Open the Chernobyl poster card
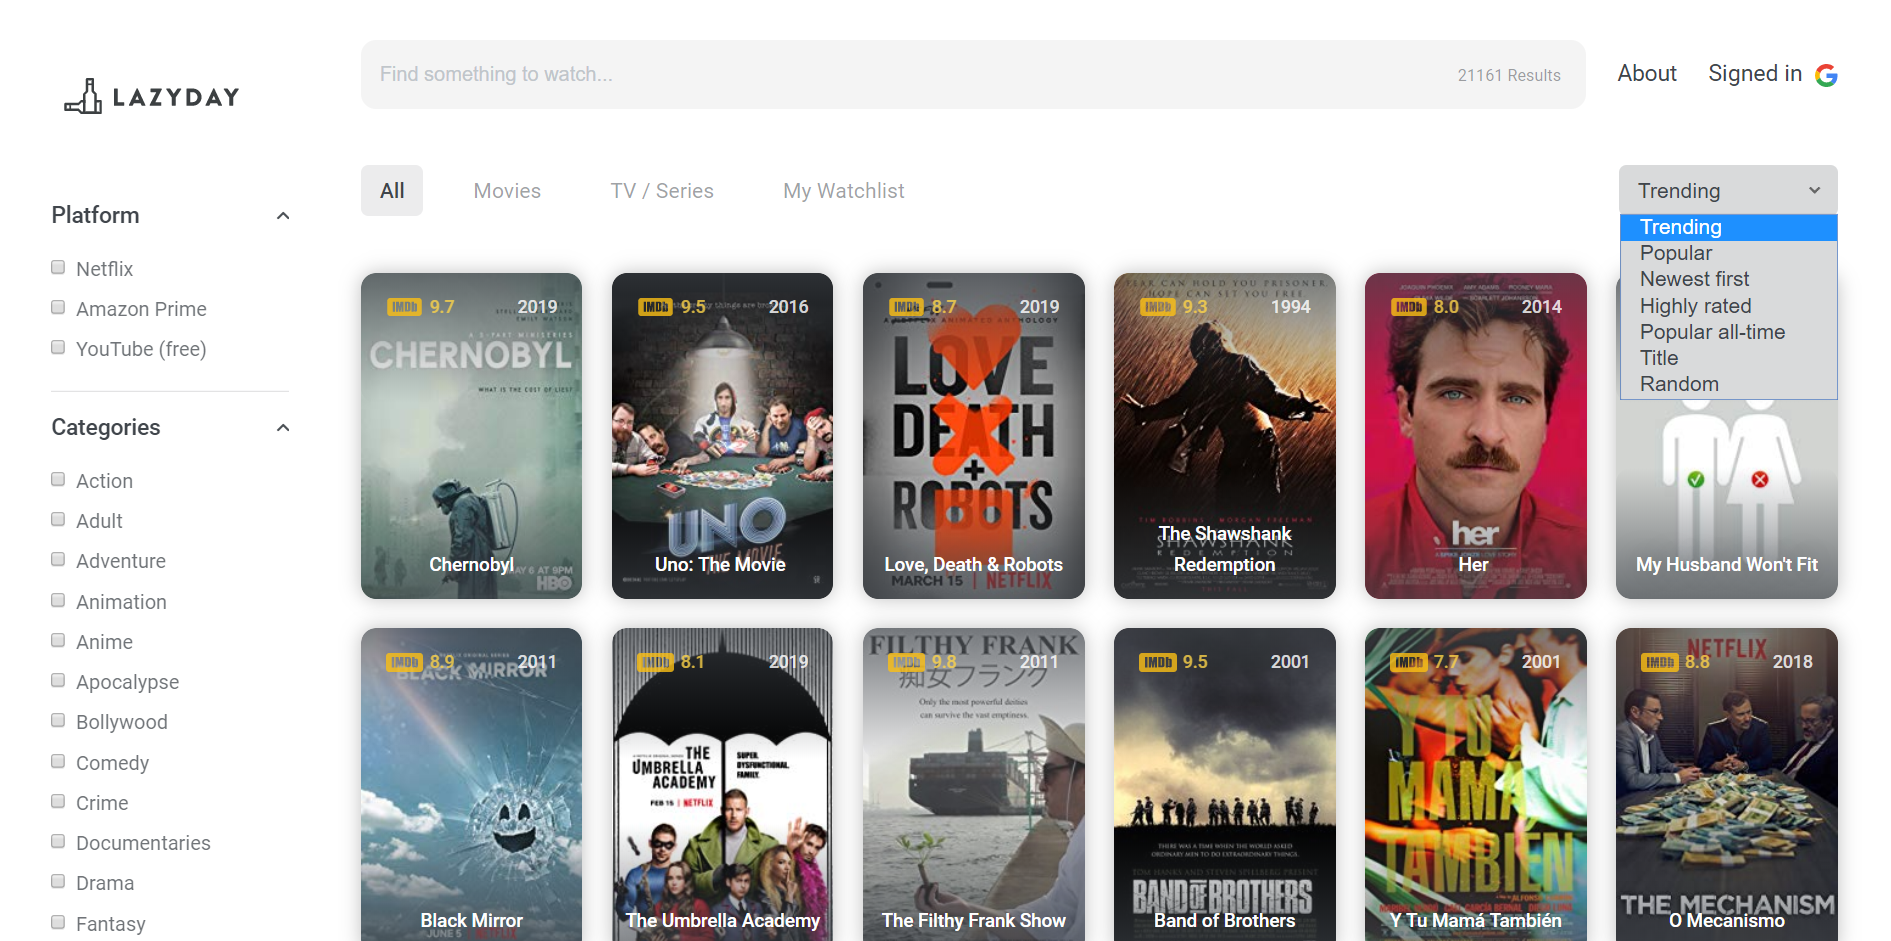This screenshot has width=1891, height=941. pyautogui.click(x=471, y=436)
